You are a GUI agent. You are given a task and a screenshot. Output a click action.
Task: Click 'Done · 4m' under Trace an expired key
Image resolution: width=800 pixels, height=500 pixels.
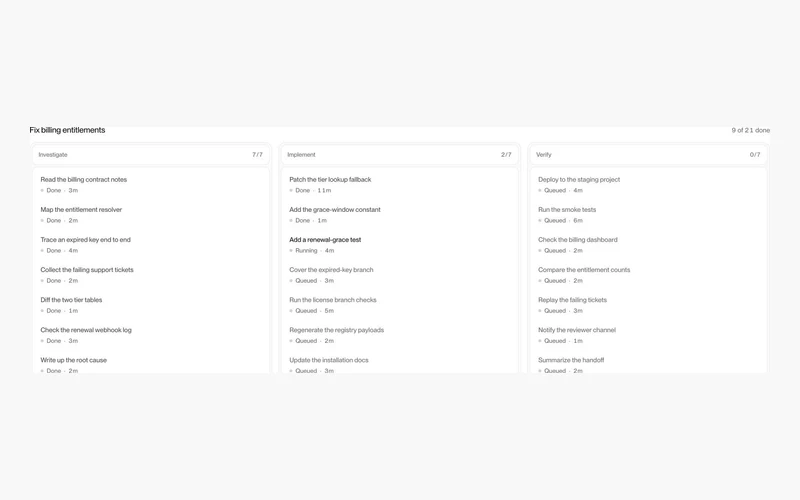62,251
